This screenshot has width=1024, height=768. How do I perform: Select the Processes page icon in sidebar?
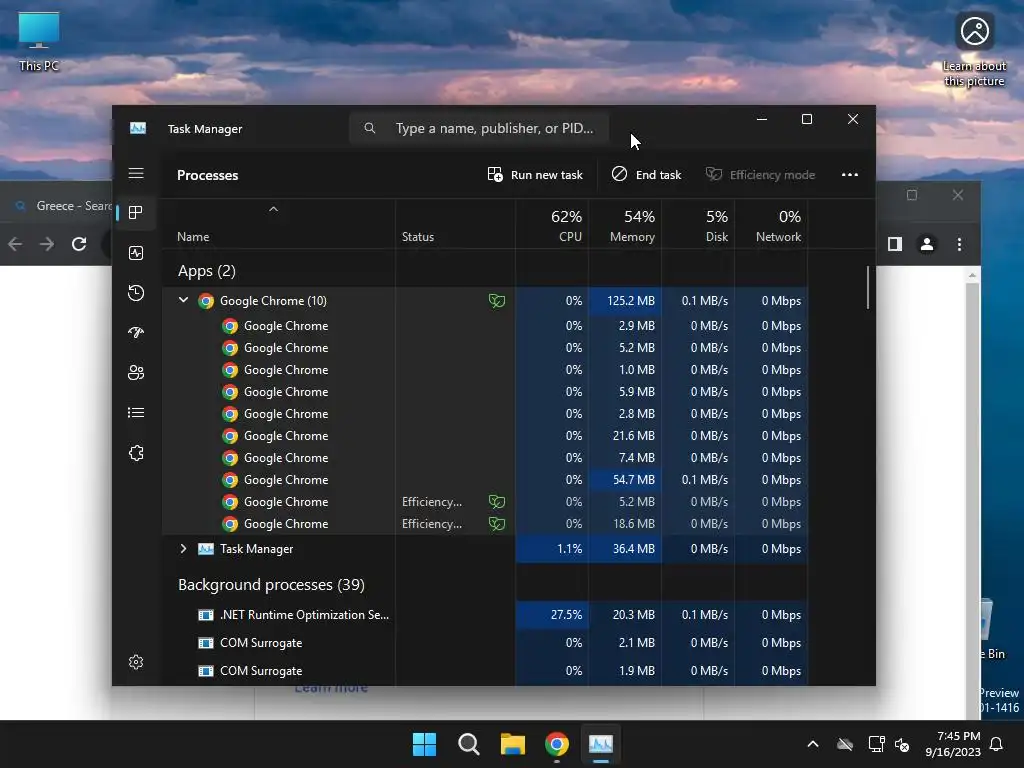136,212
